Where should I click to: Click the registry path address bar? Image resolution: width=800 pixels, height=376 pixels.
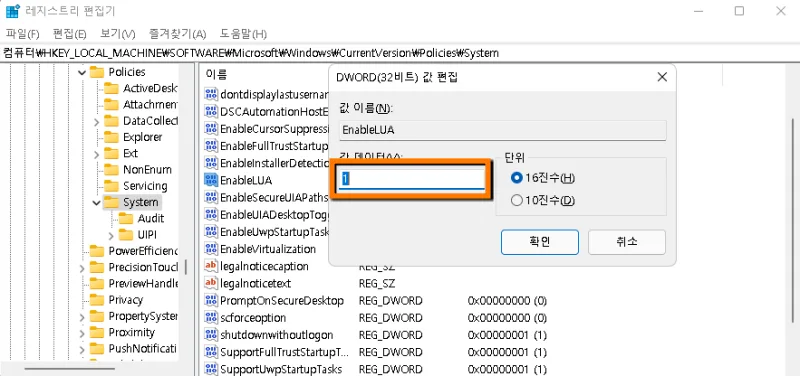click(x=400, y=53)
